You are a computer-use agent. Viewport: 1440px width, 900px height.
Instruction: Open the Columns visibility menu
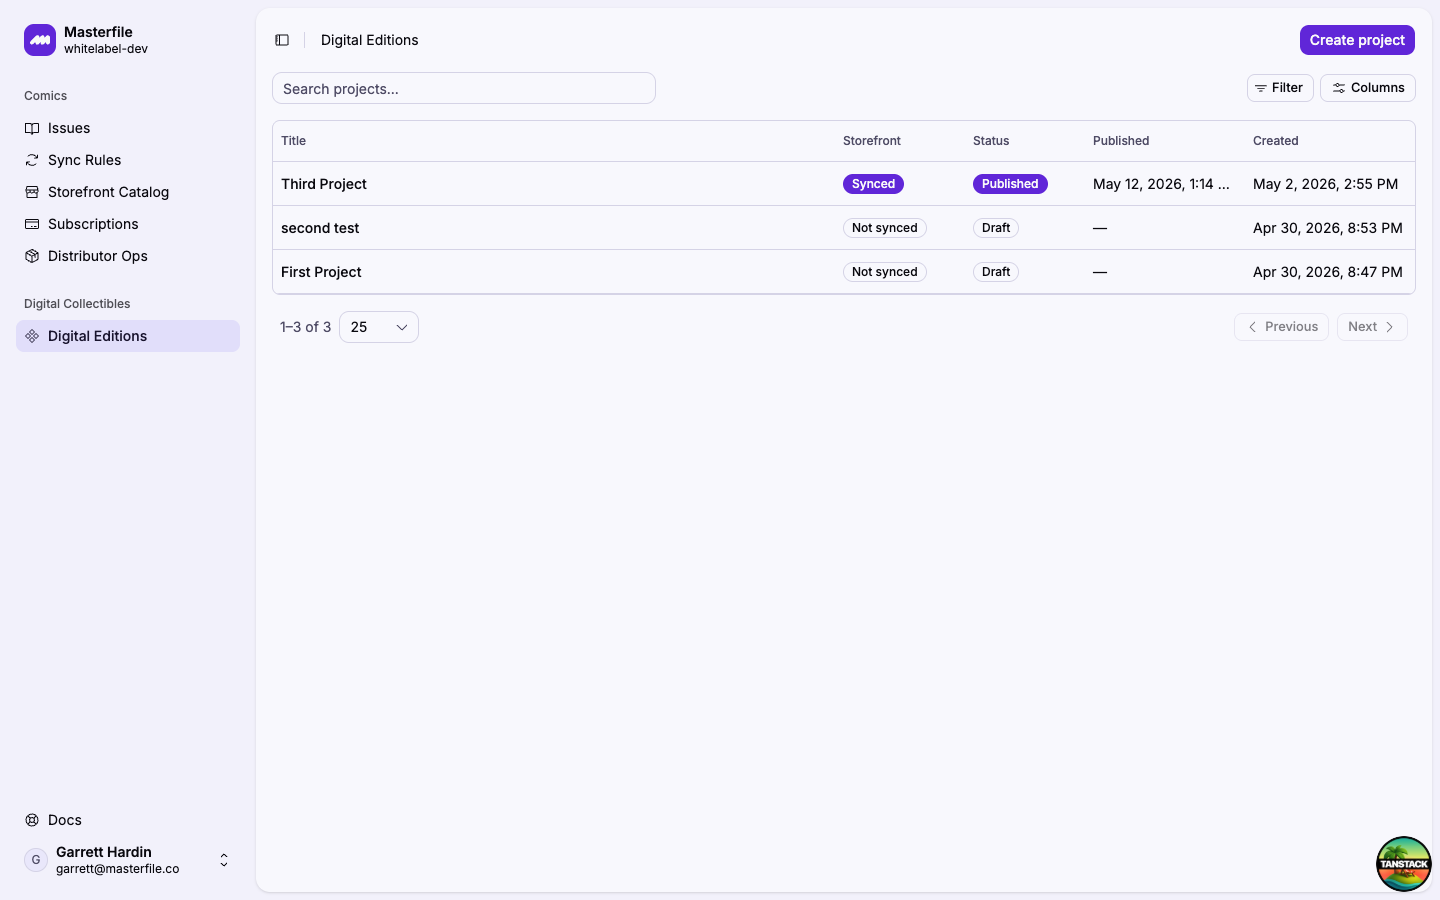tap(1368, 88)
